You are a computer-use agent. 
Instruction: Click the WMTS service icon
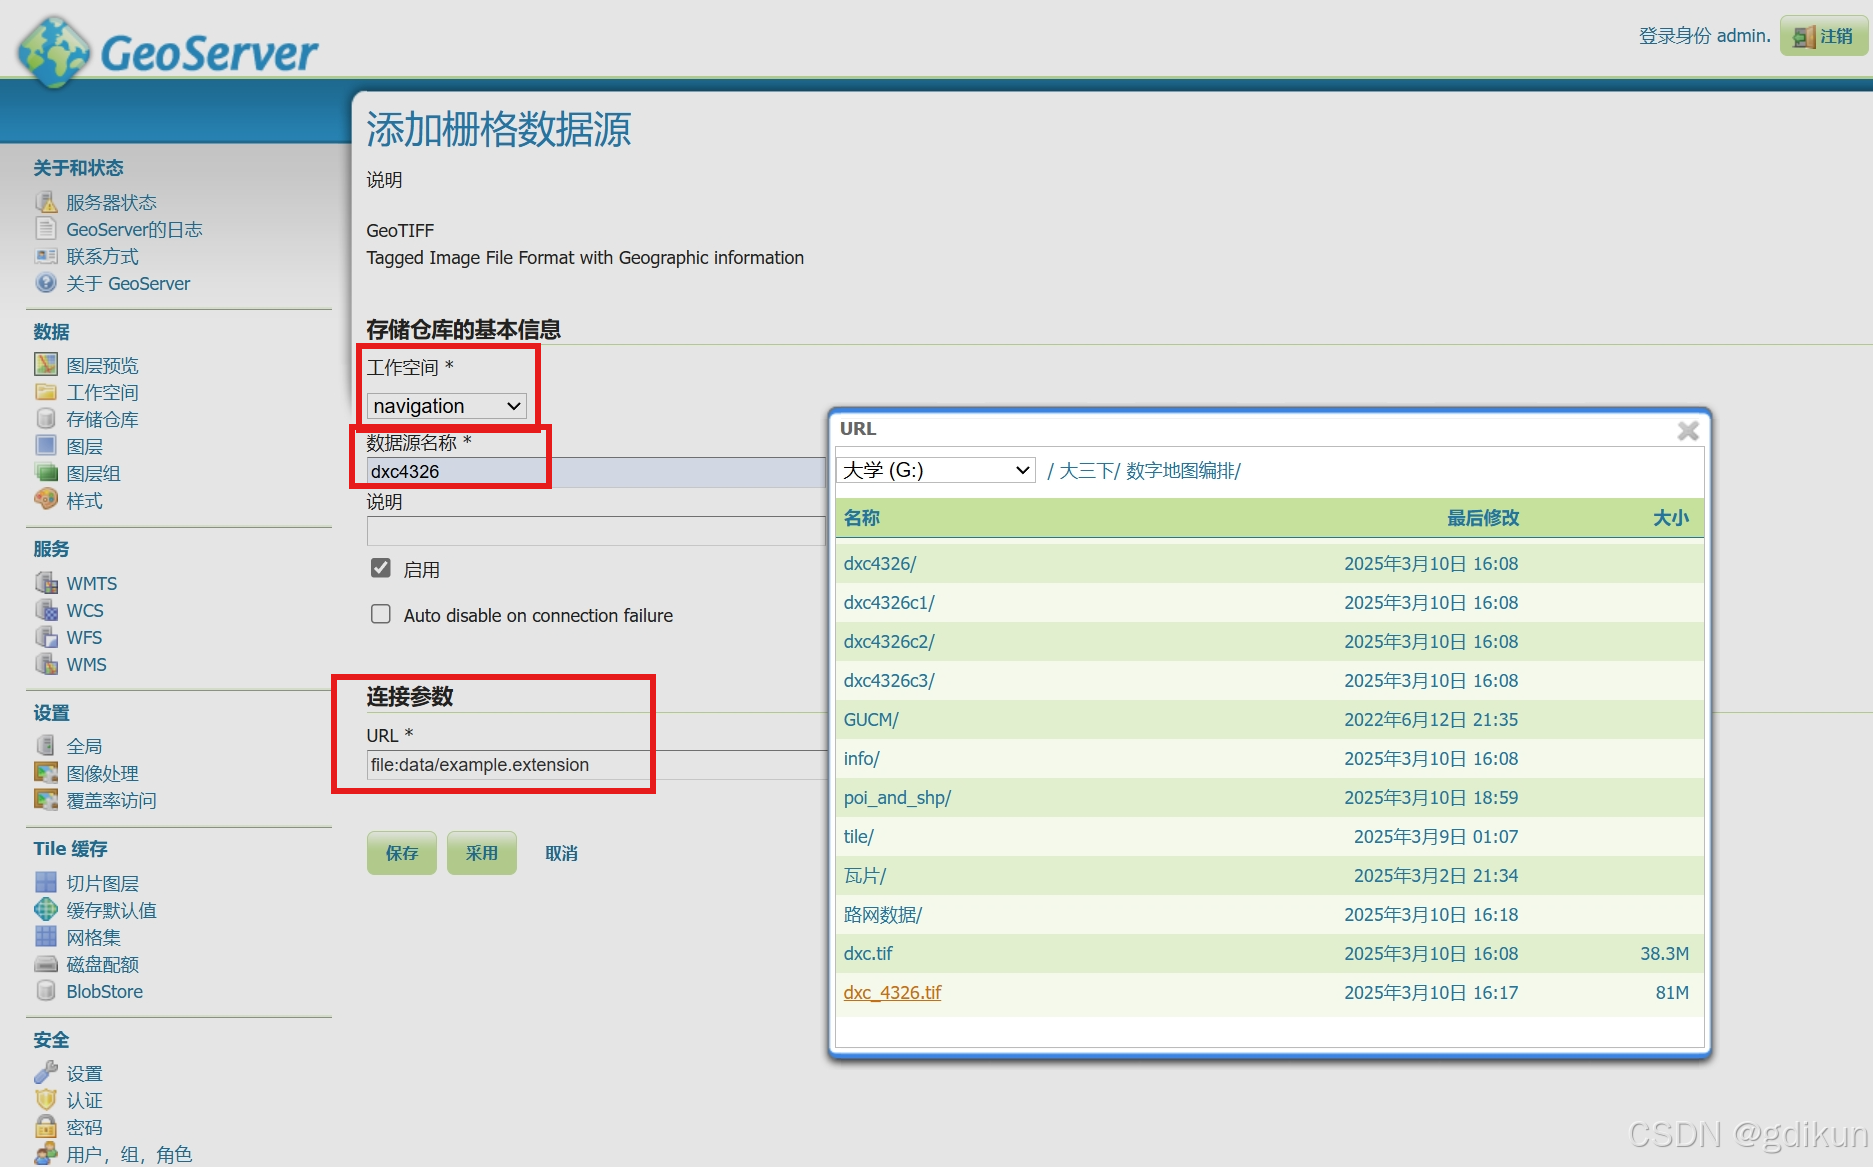point(46,583)
